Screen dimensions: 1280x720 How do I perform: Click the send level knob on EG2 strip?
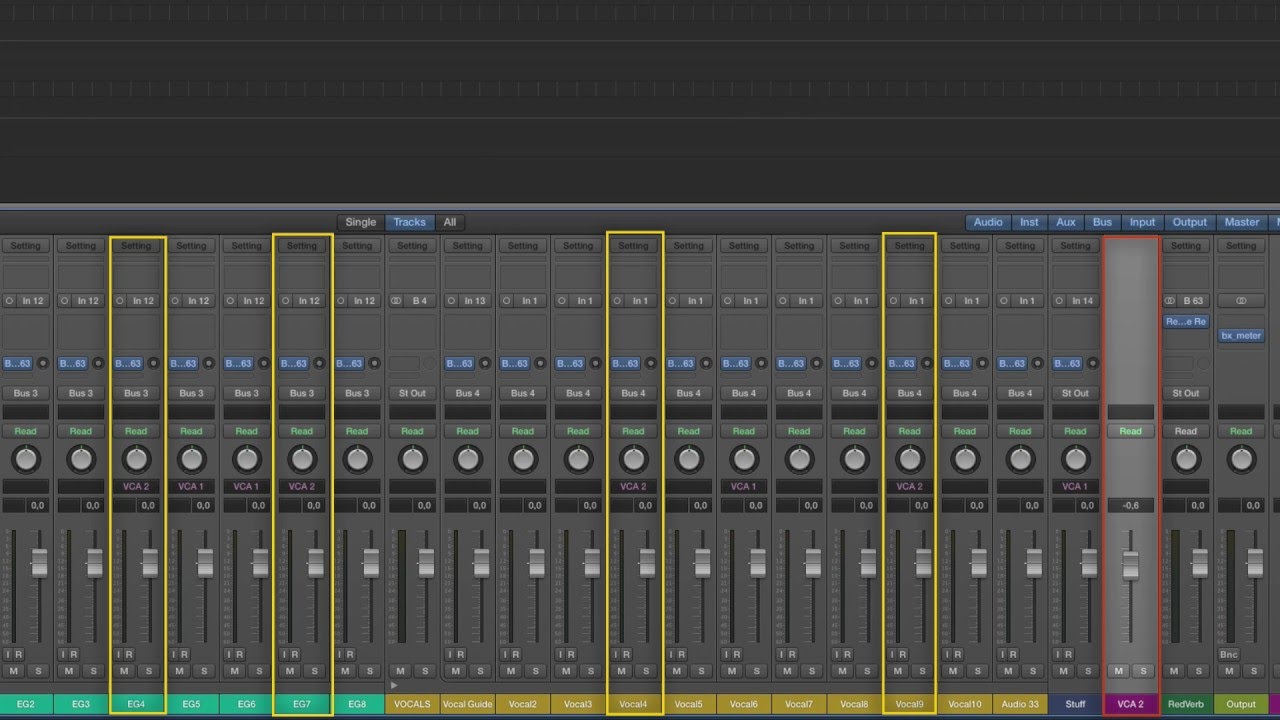[43, 364]
